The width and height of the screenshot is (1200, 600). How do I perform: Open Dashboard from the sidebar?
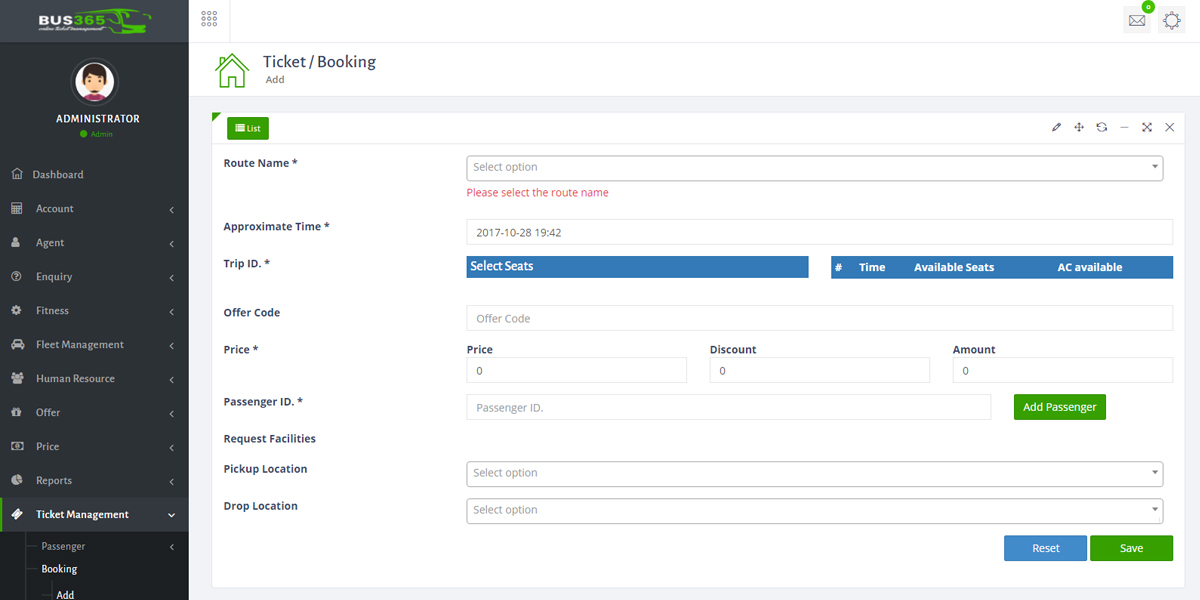pyautogui.click(x=58, y=175)
